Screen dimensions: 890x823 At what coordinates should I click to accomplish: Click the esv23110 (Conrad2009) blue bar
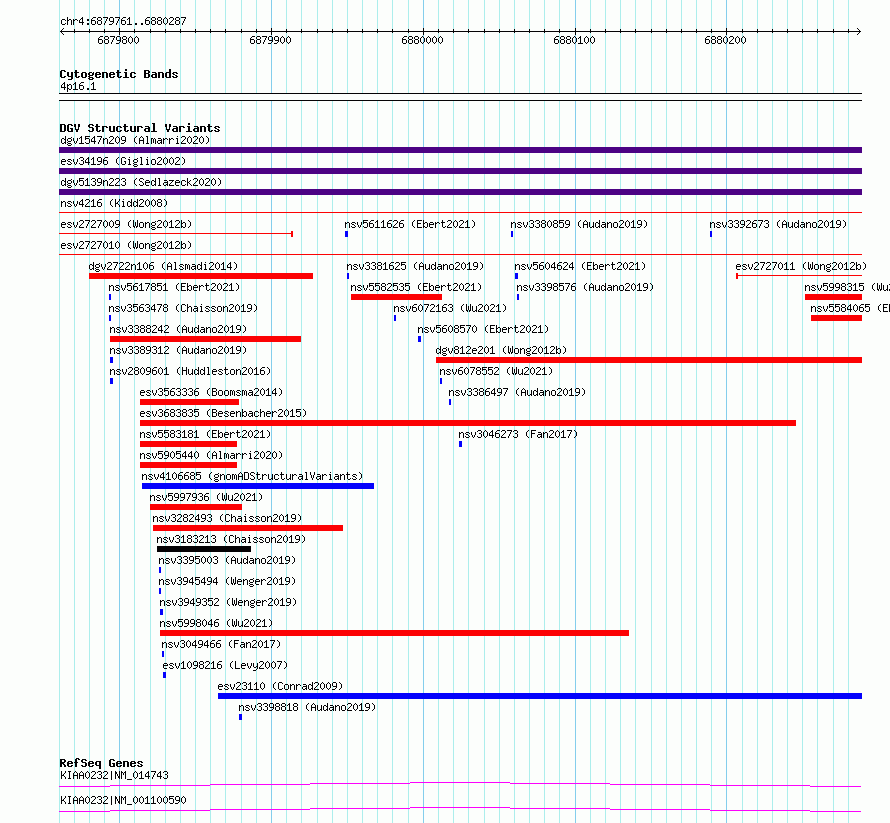[x=540, y=696]
